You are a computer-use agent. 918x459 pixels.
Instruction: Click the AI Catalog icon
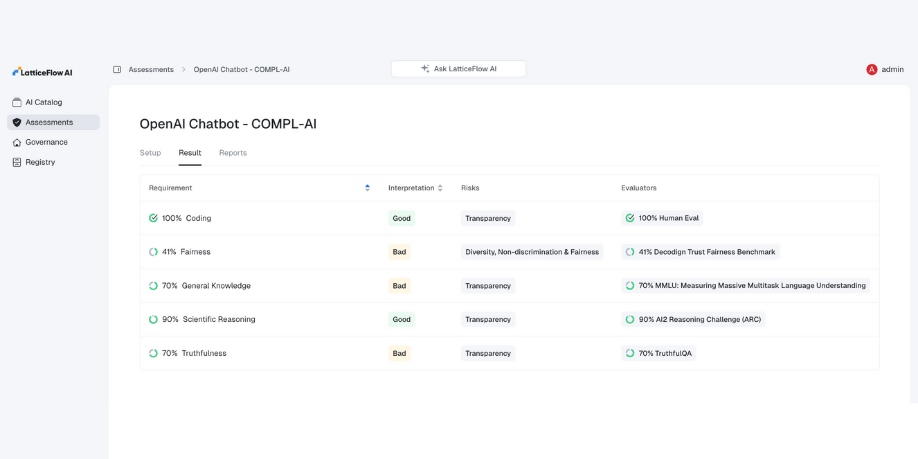(x=17, y=102)
